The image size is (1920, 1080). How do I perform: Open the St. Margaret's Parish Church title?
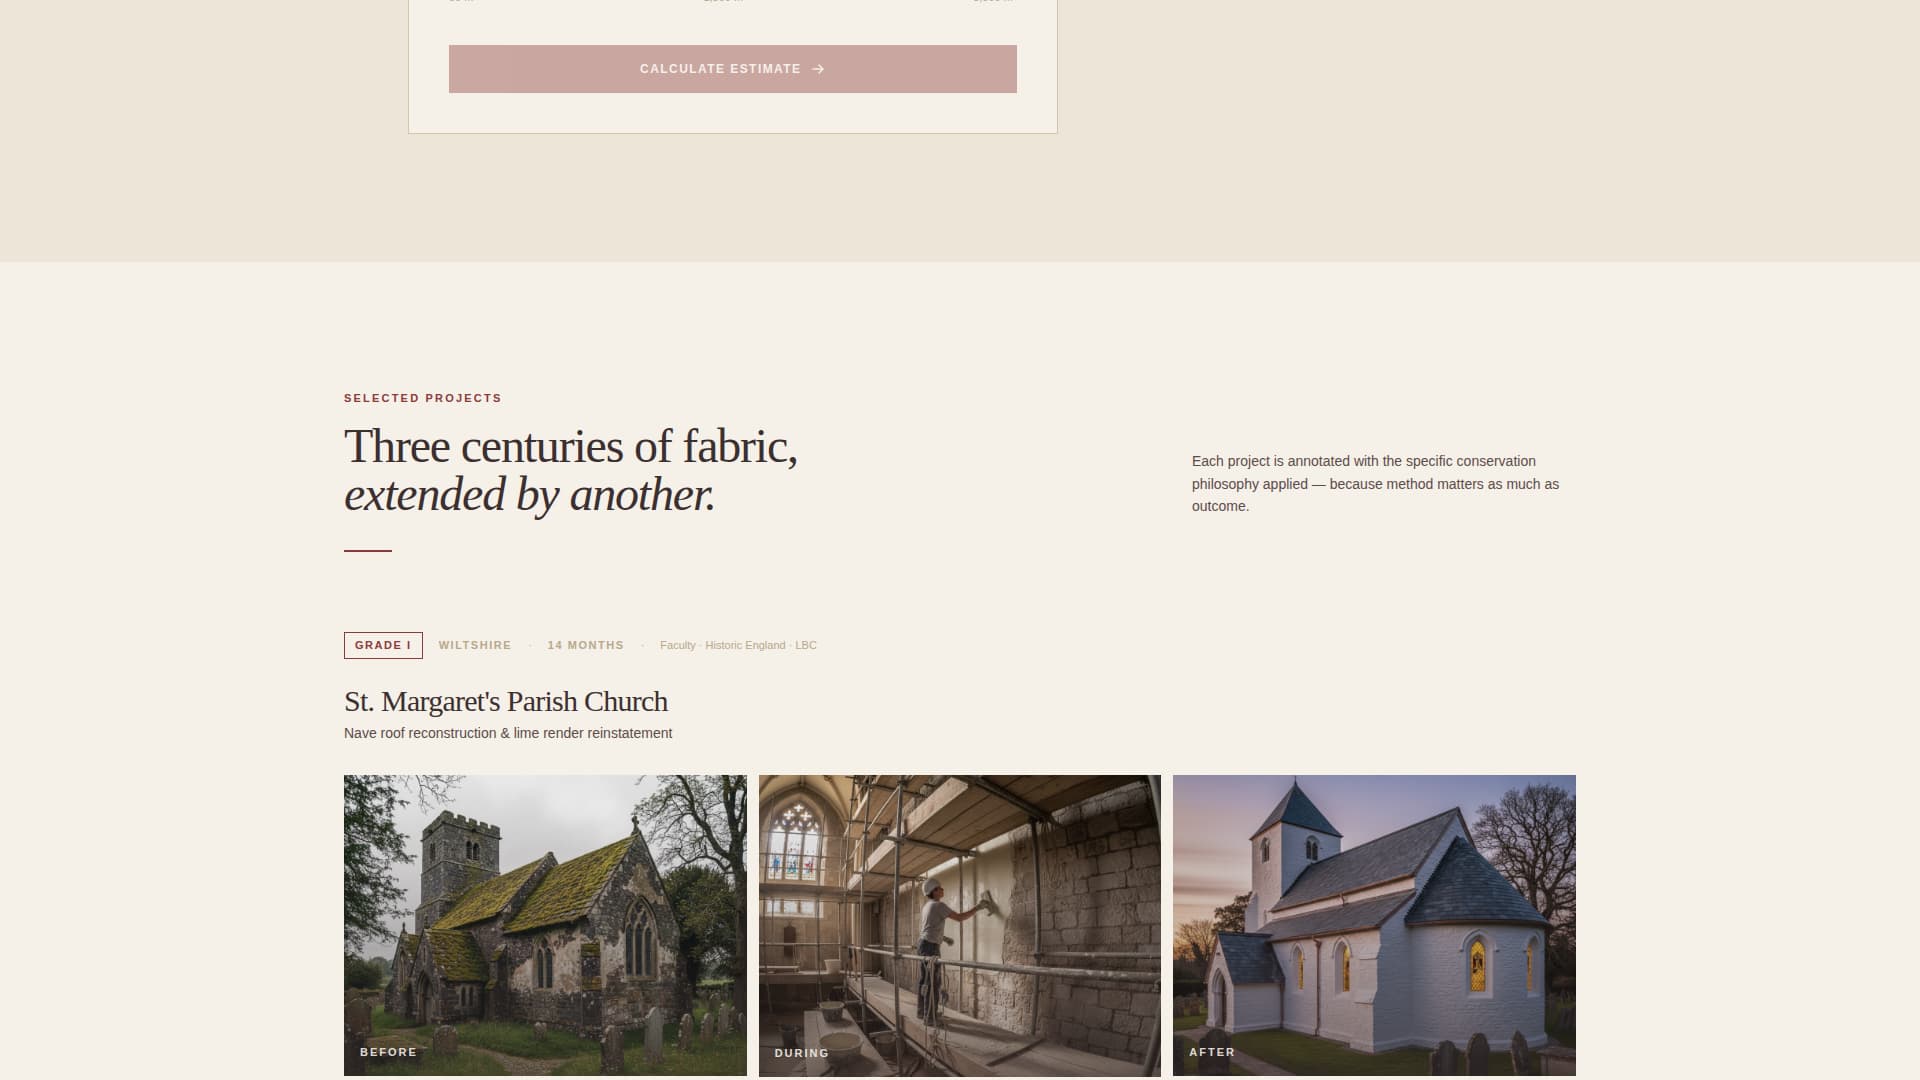[x=505, y=701]
